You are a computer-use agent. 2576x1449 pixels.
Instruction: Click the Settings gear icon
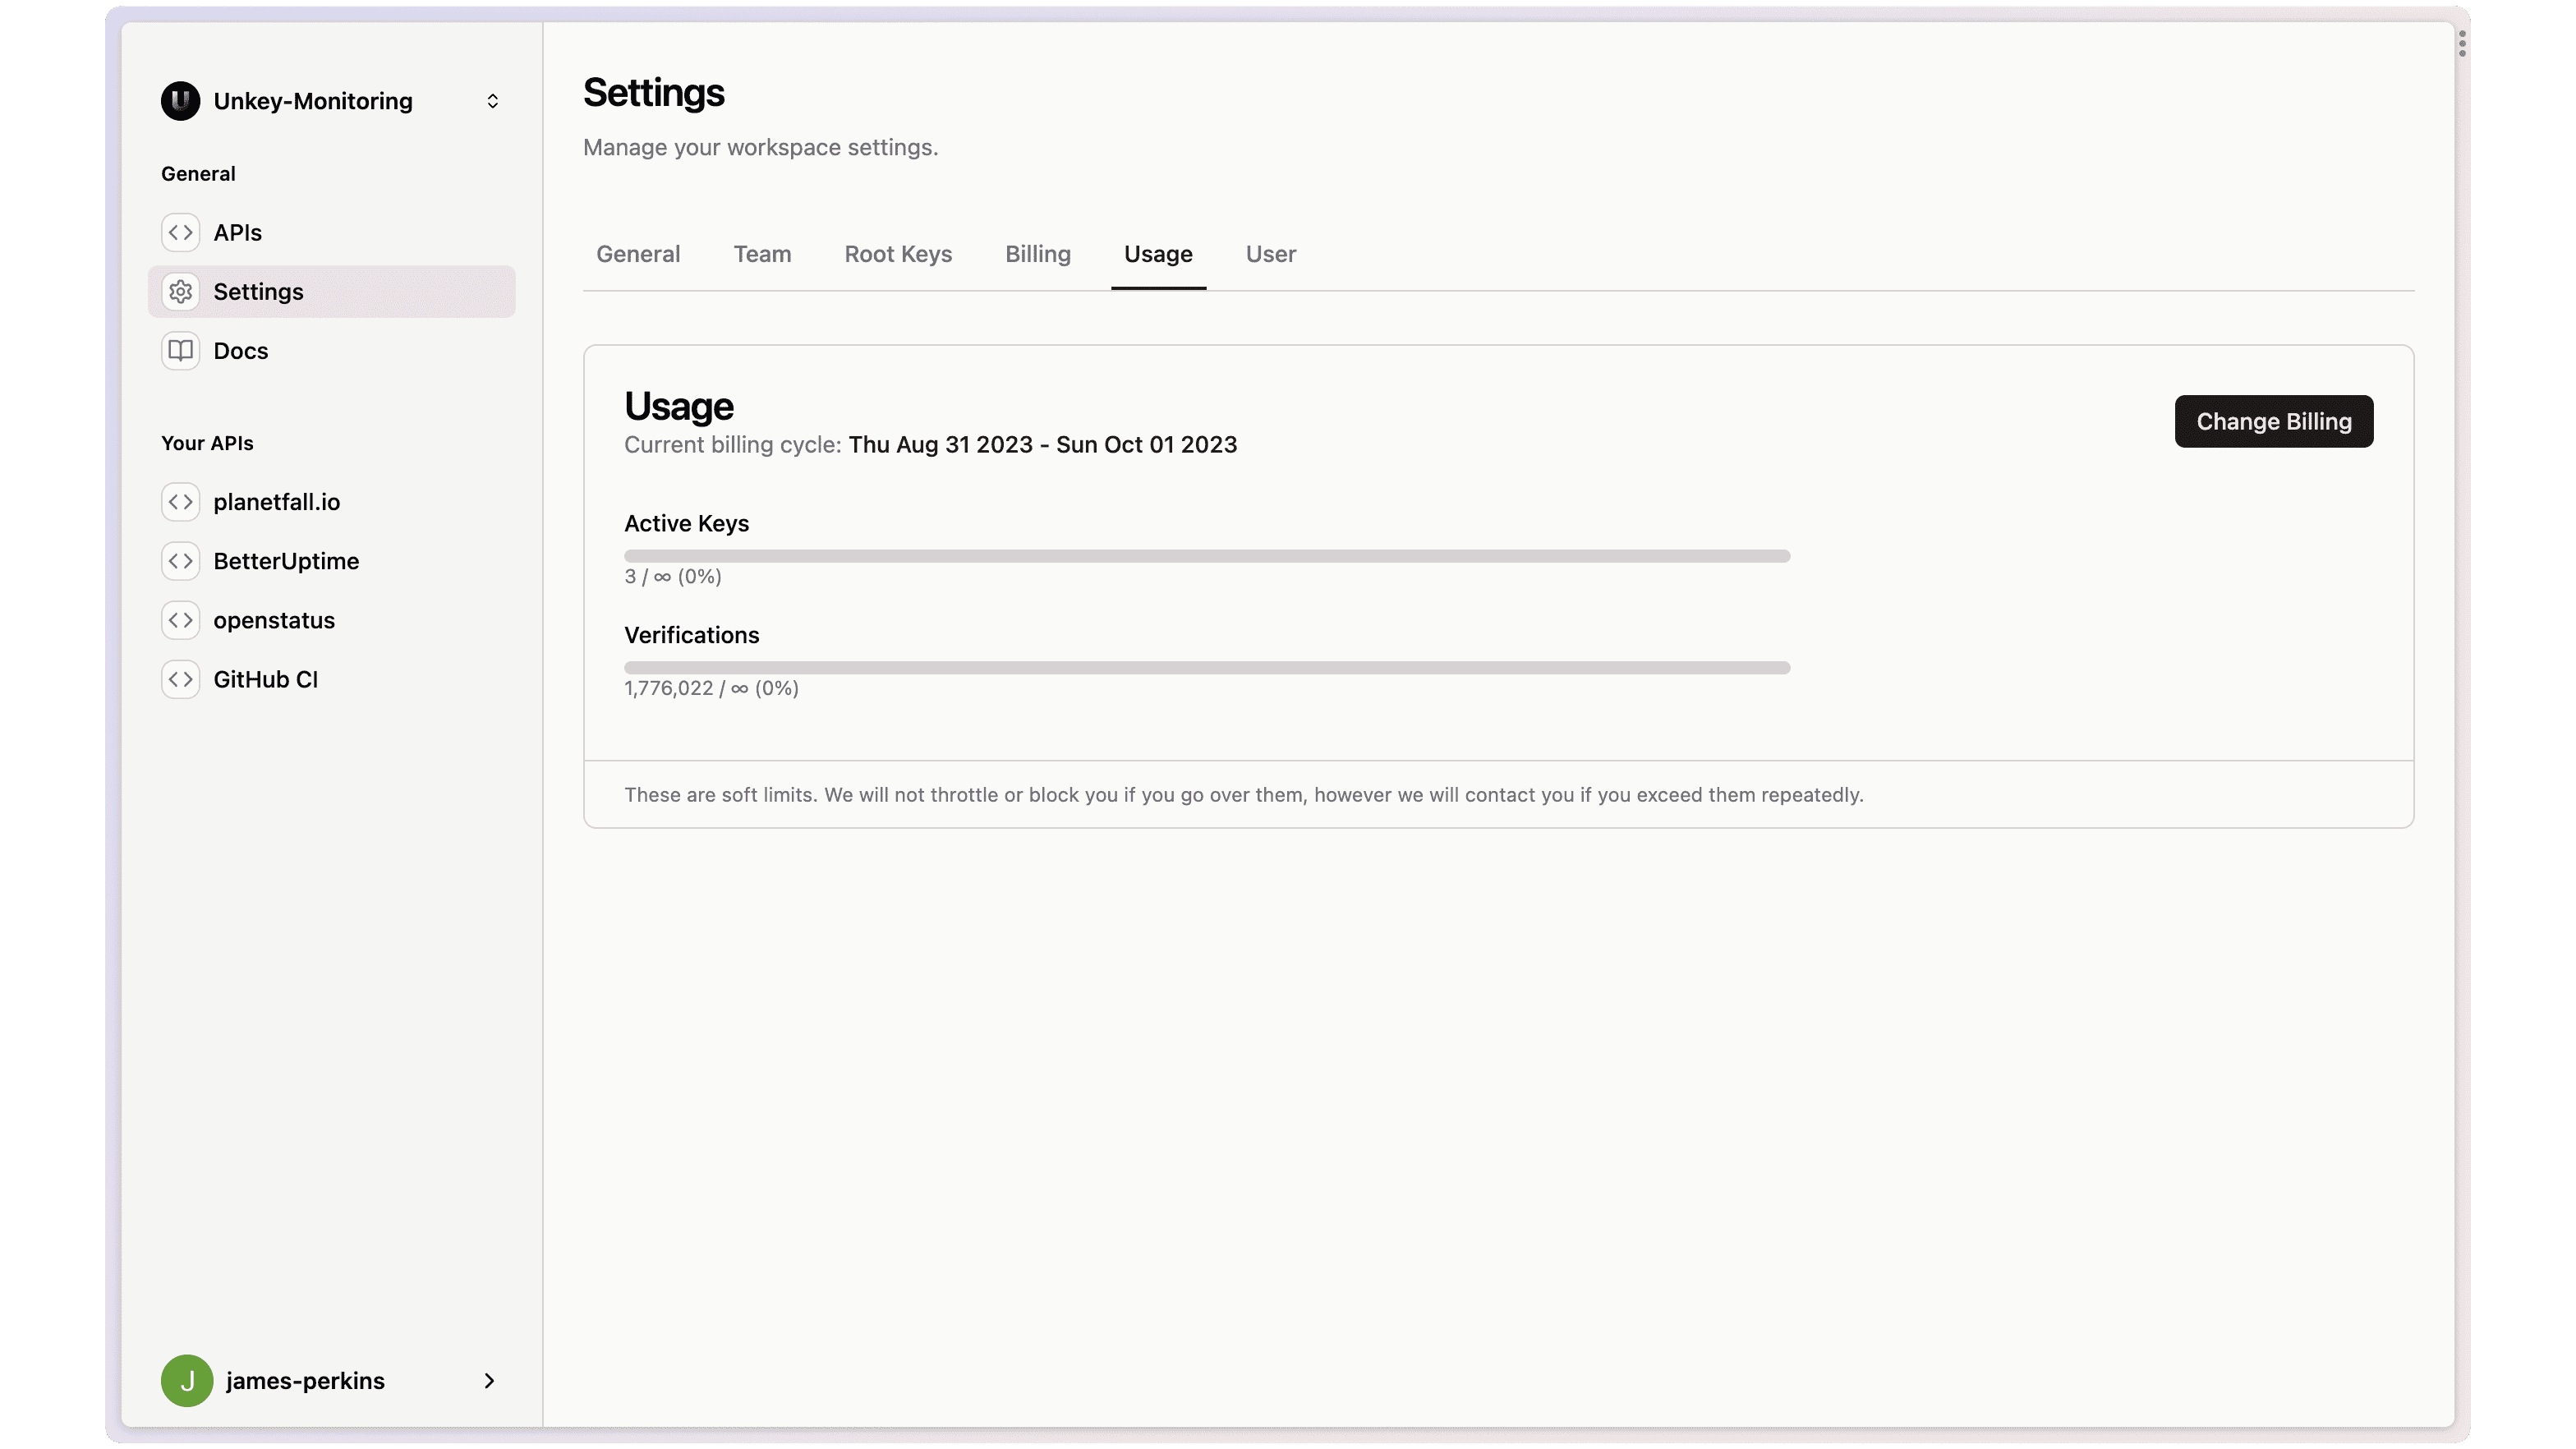(x=180, y=292)
